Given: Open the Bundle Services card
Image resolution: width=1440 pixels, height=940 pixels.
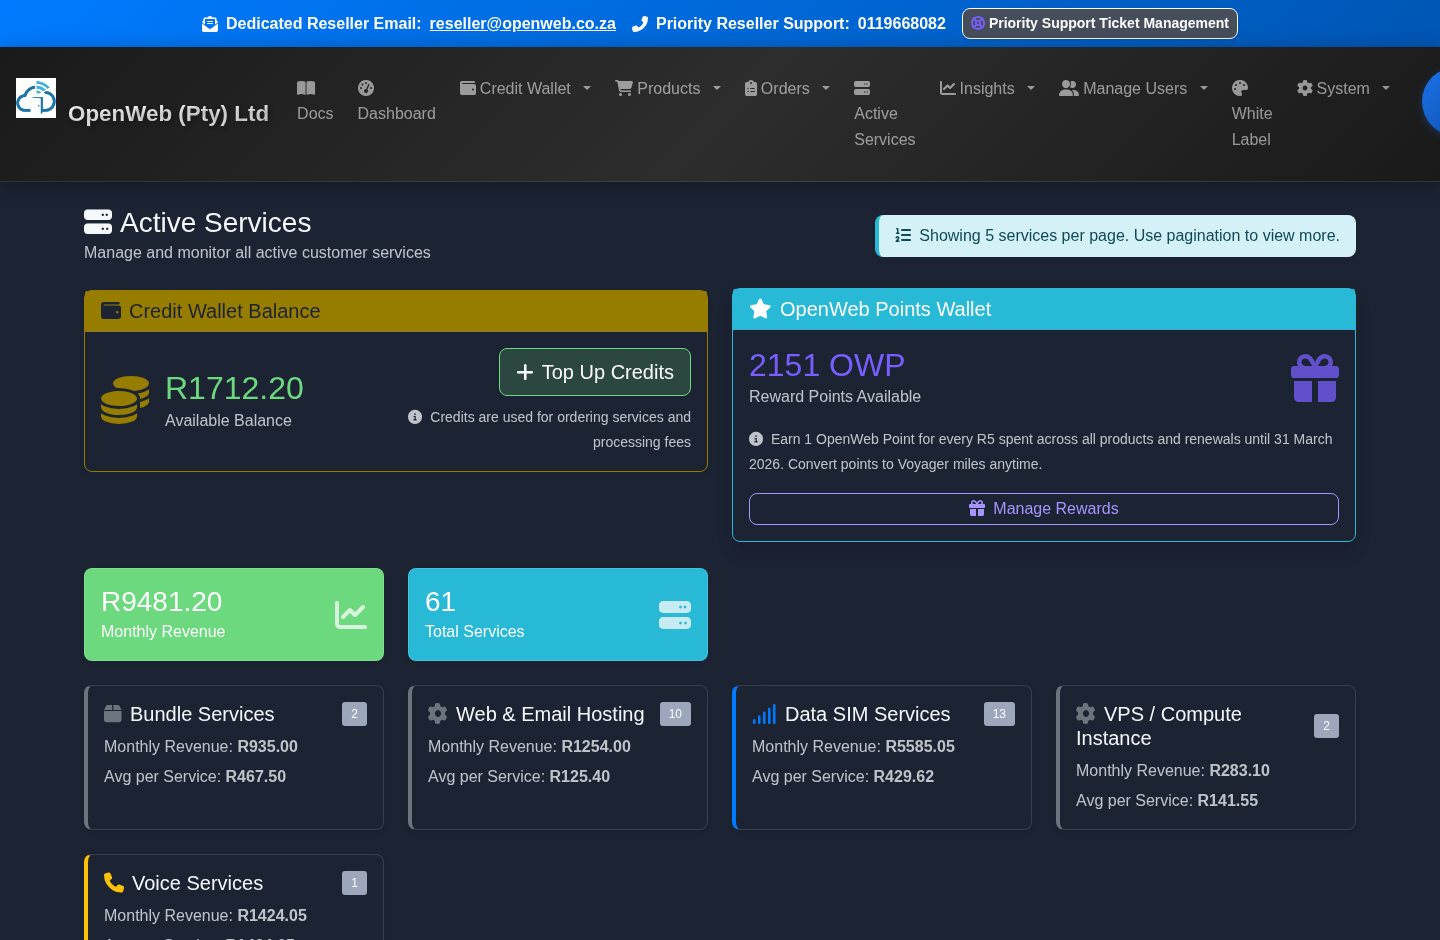Looking at the screenshot, I should (x=234, y=757).
